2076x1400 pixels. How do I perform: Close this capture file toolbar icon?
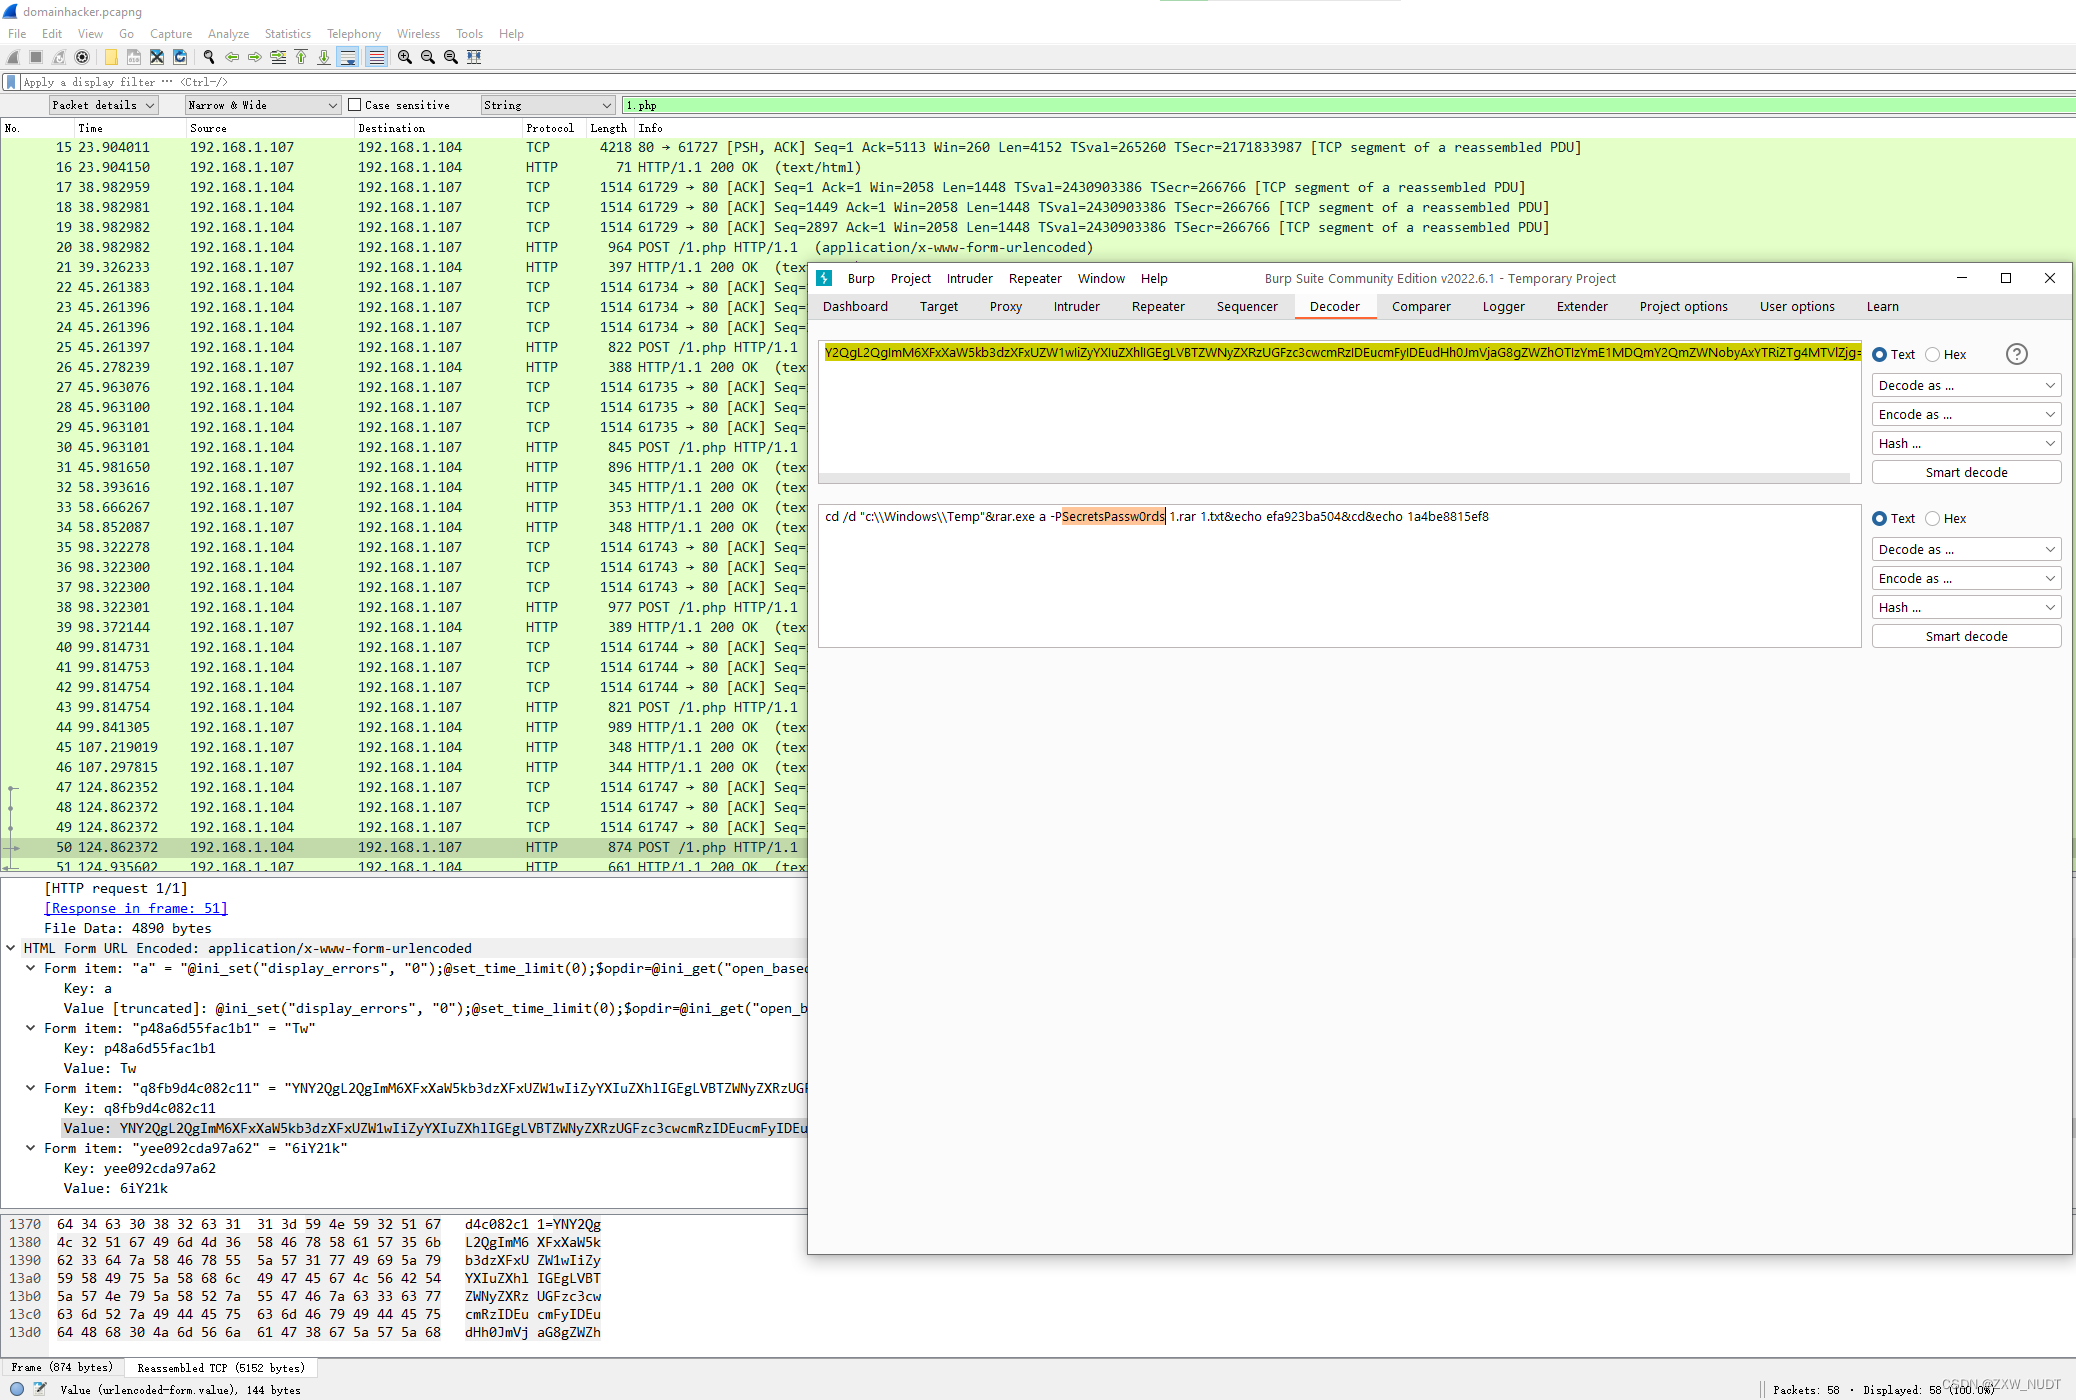(x=157, y=57)
